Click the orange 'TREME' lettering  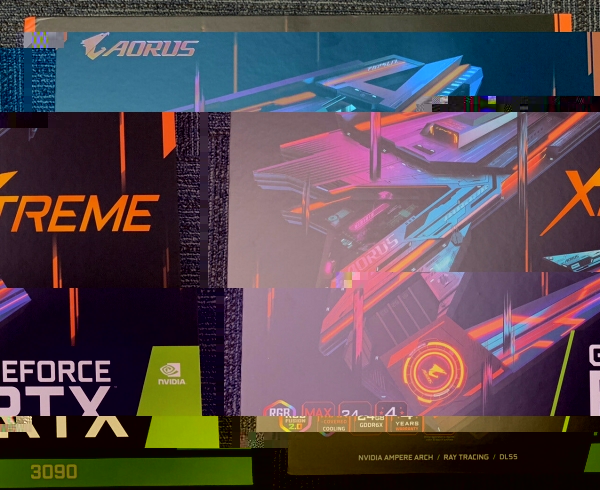[x=81, y=213]
